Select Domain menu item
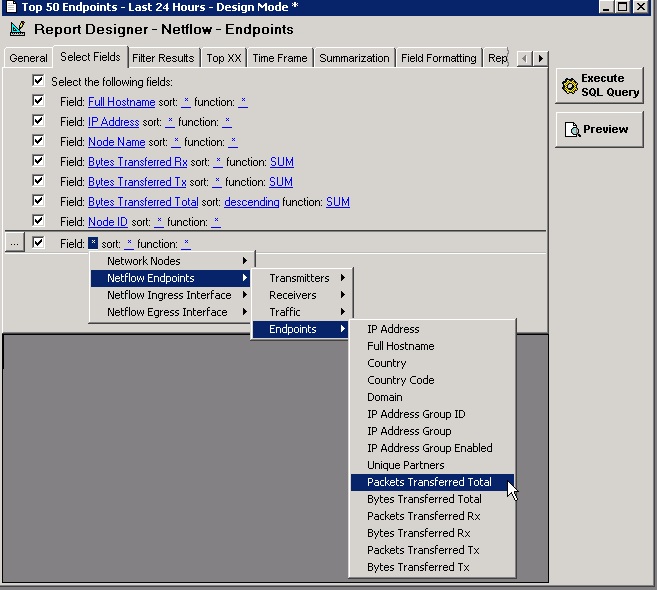Viewport: 657px width, 590px height. (432, 397)
